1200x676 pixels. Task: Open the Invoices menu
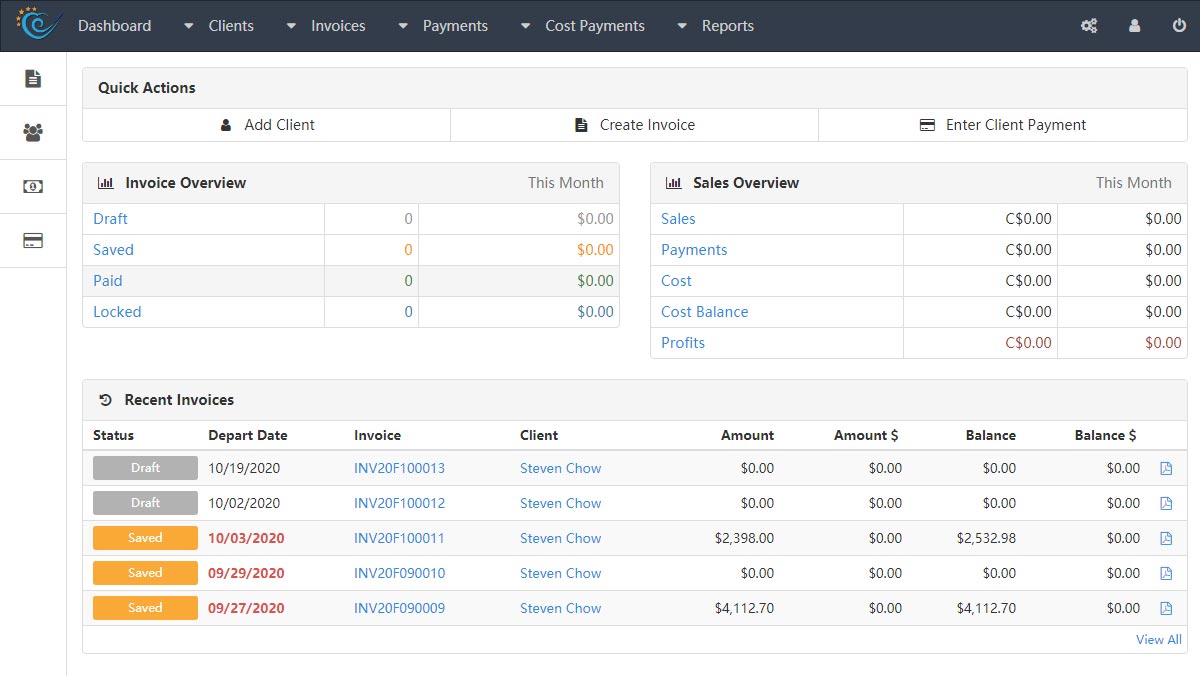point(338,26)
